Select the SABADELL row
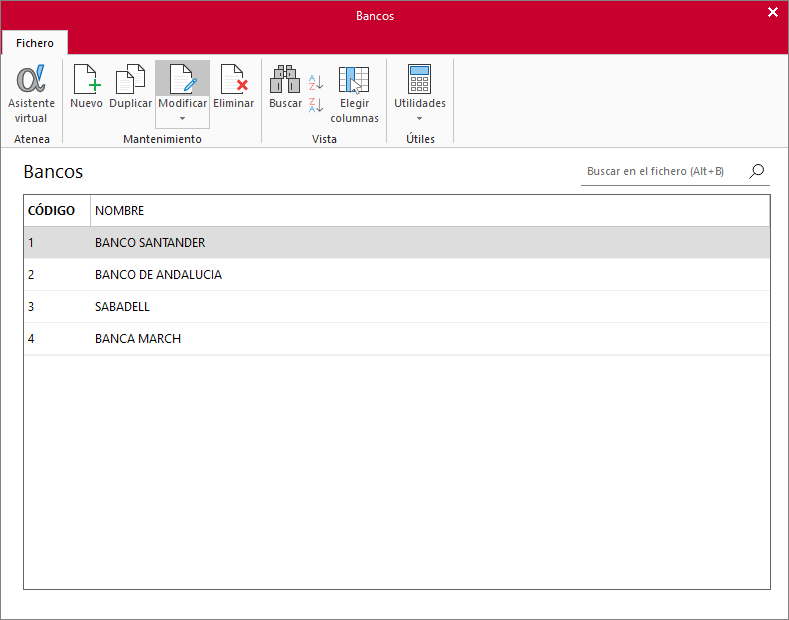 pyautogui.click(x=397, y=307)
